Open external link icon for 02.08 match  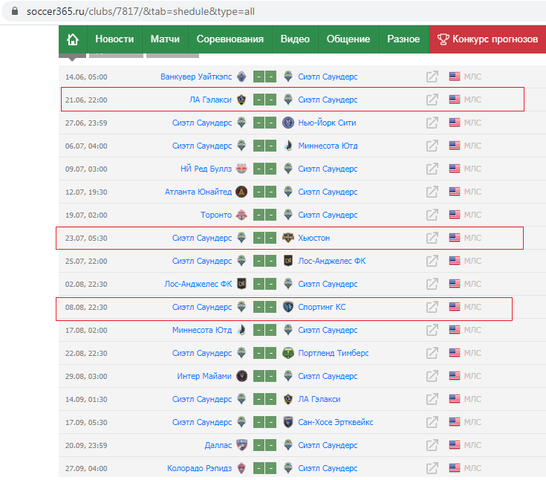tap(432, 284)
